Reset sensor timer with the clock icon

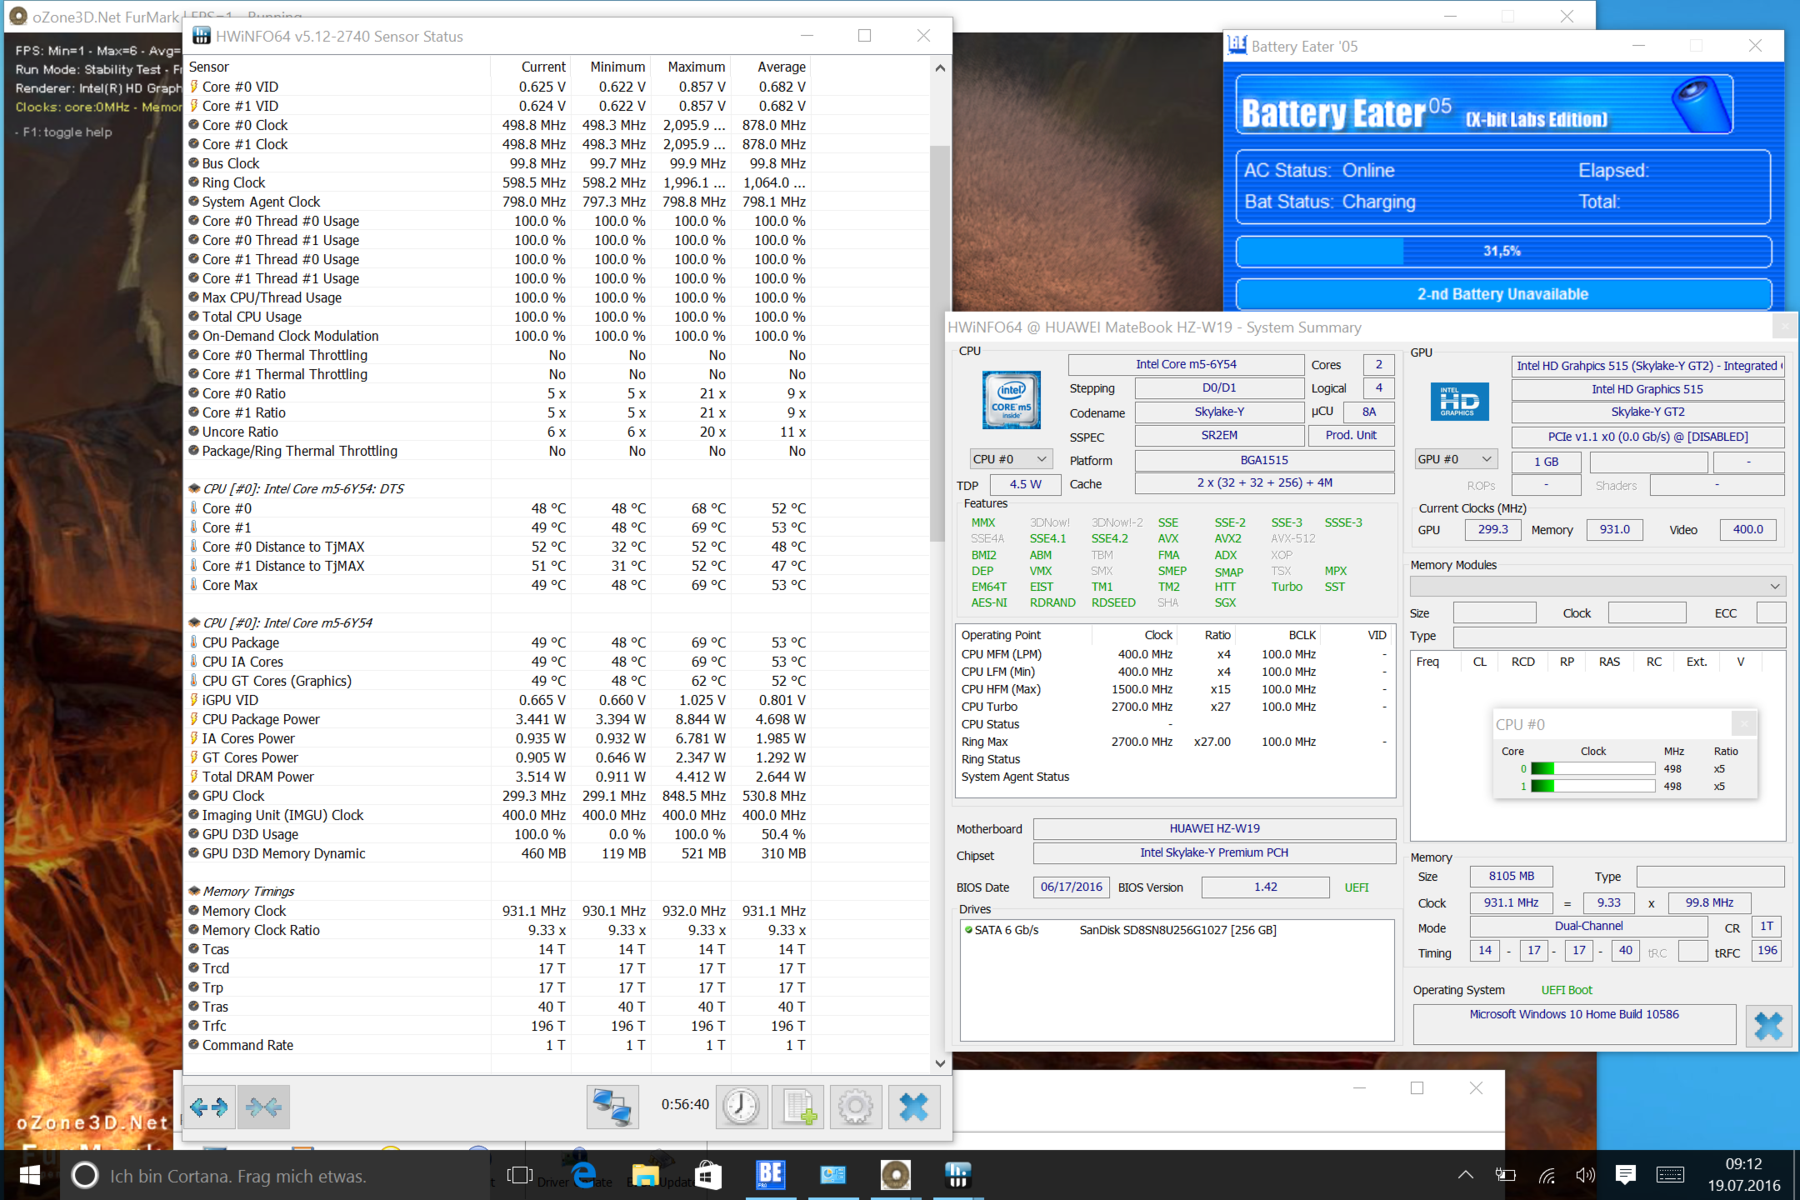pos(741,1106)
